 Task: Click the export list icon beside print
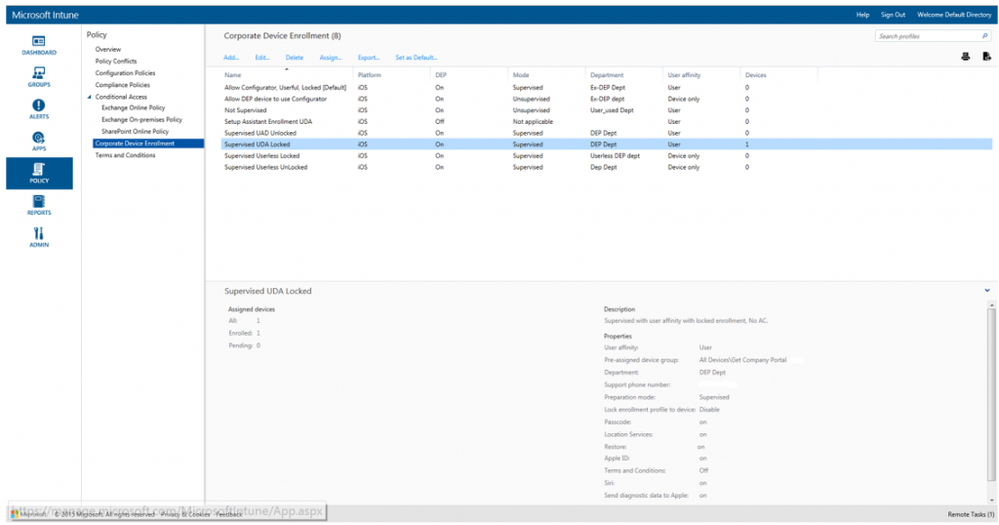pos(986,57)
